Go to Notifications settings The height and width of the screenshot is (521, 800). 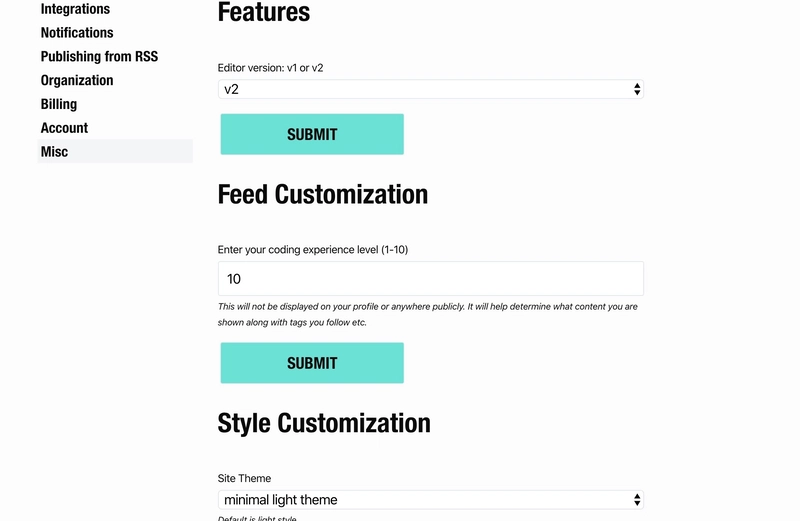[77, 33]
